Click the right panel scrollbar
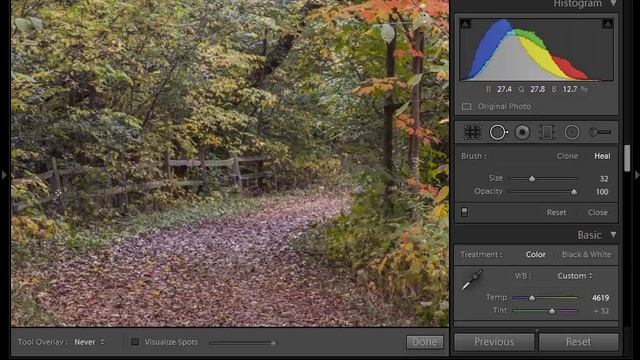Screen dimensions: 640x360 tap(627, 158)
